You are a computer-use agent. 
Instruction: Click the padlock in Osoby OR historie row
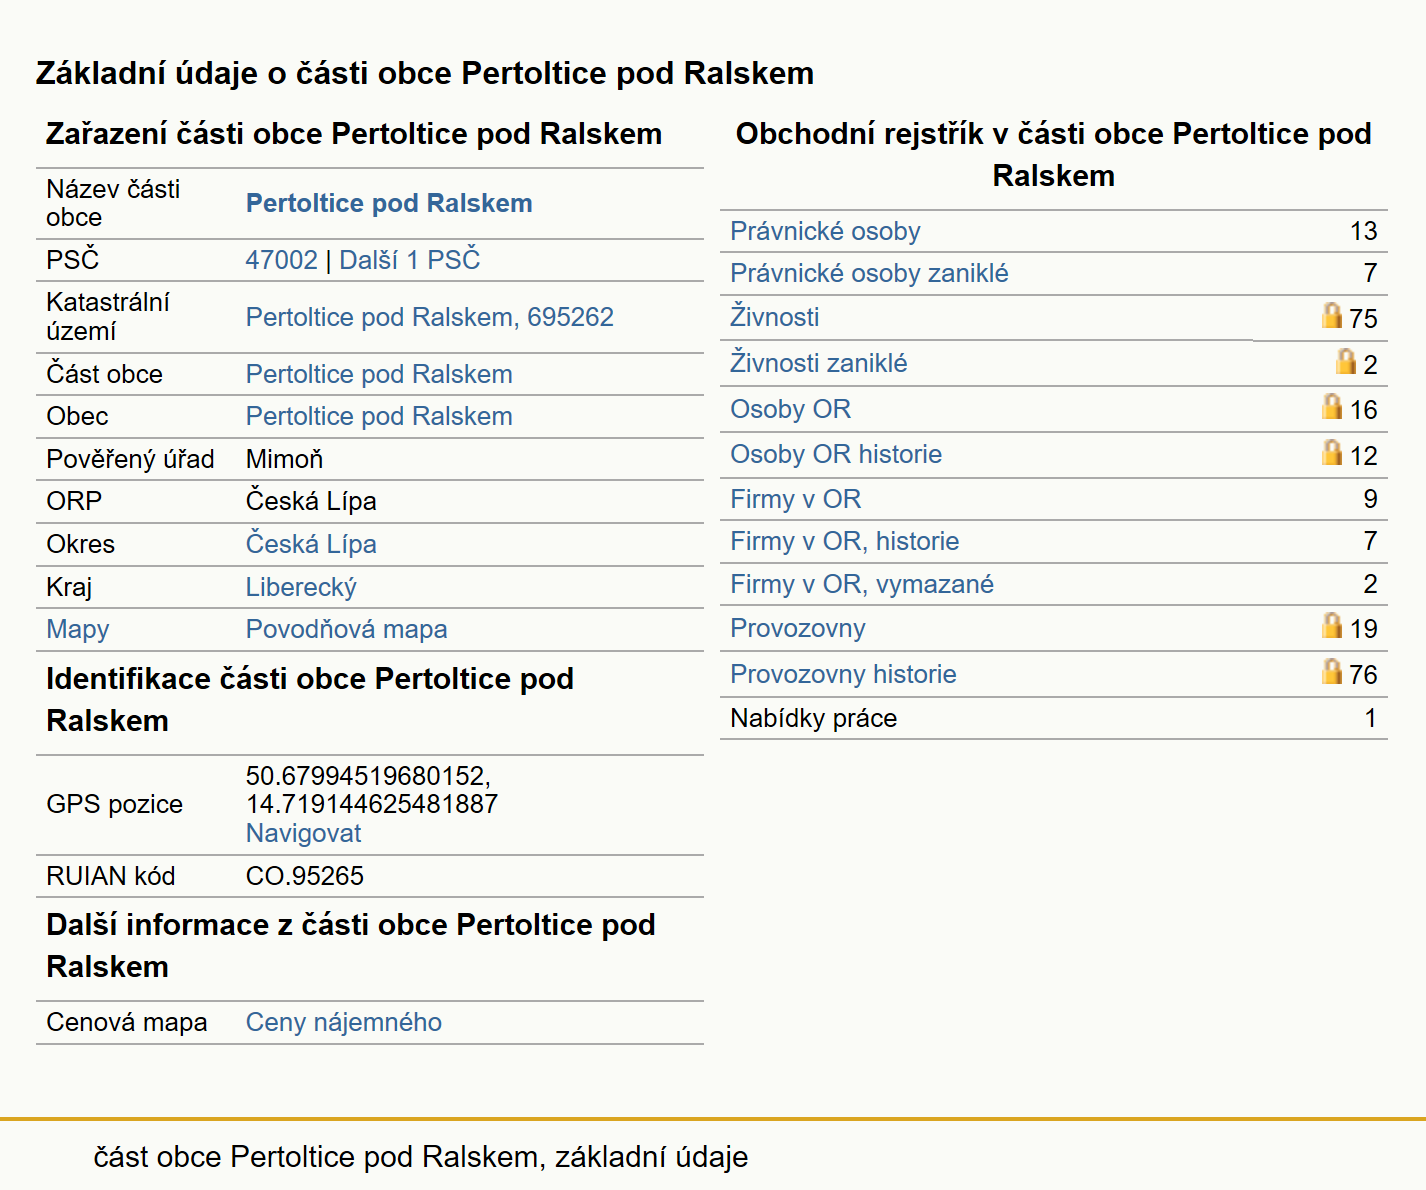(1331, 452)
